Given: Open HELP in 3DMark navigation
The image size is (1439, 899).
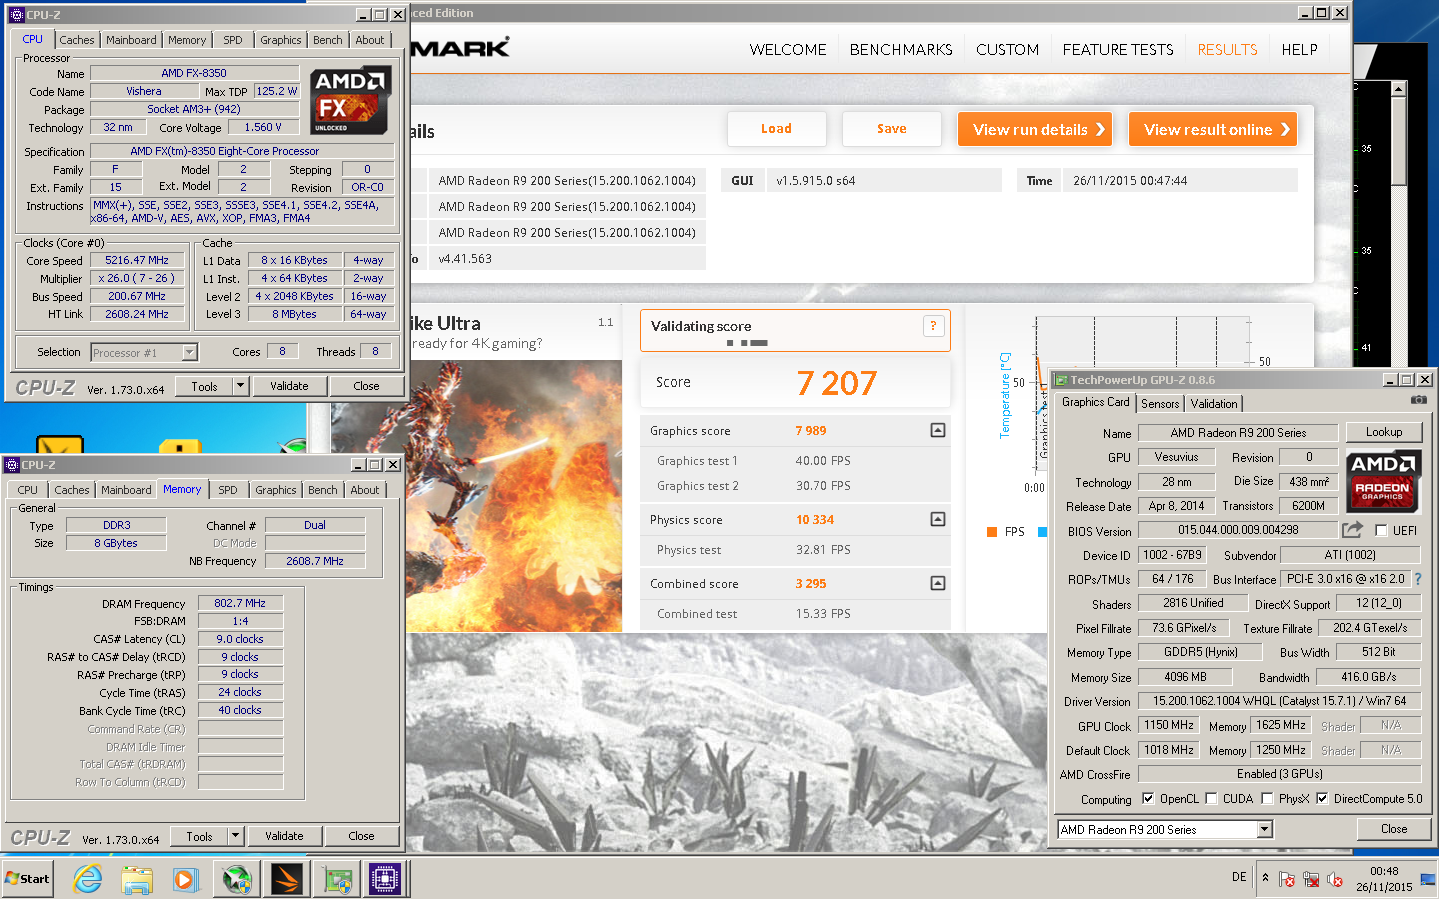Looking at the screenshot, I should click(1299, 49).
